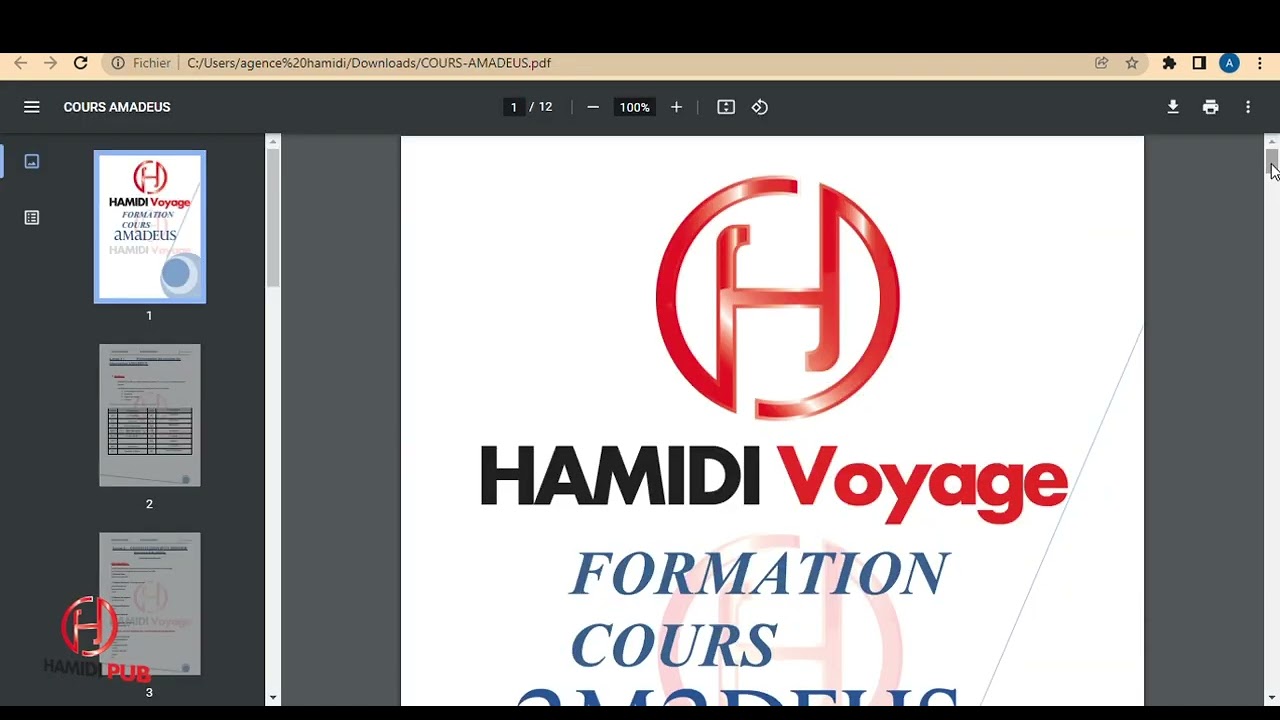Select the 100% zoom level field
Screen dimensions: 1280x720
click(634, 107)
